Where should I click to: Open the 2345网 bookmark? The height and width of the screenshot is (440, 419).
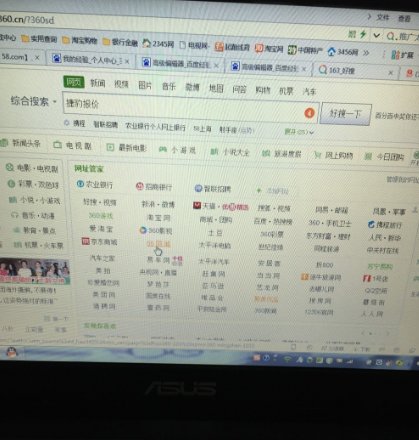158,43
